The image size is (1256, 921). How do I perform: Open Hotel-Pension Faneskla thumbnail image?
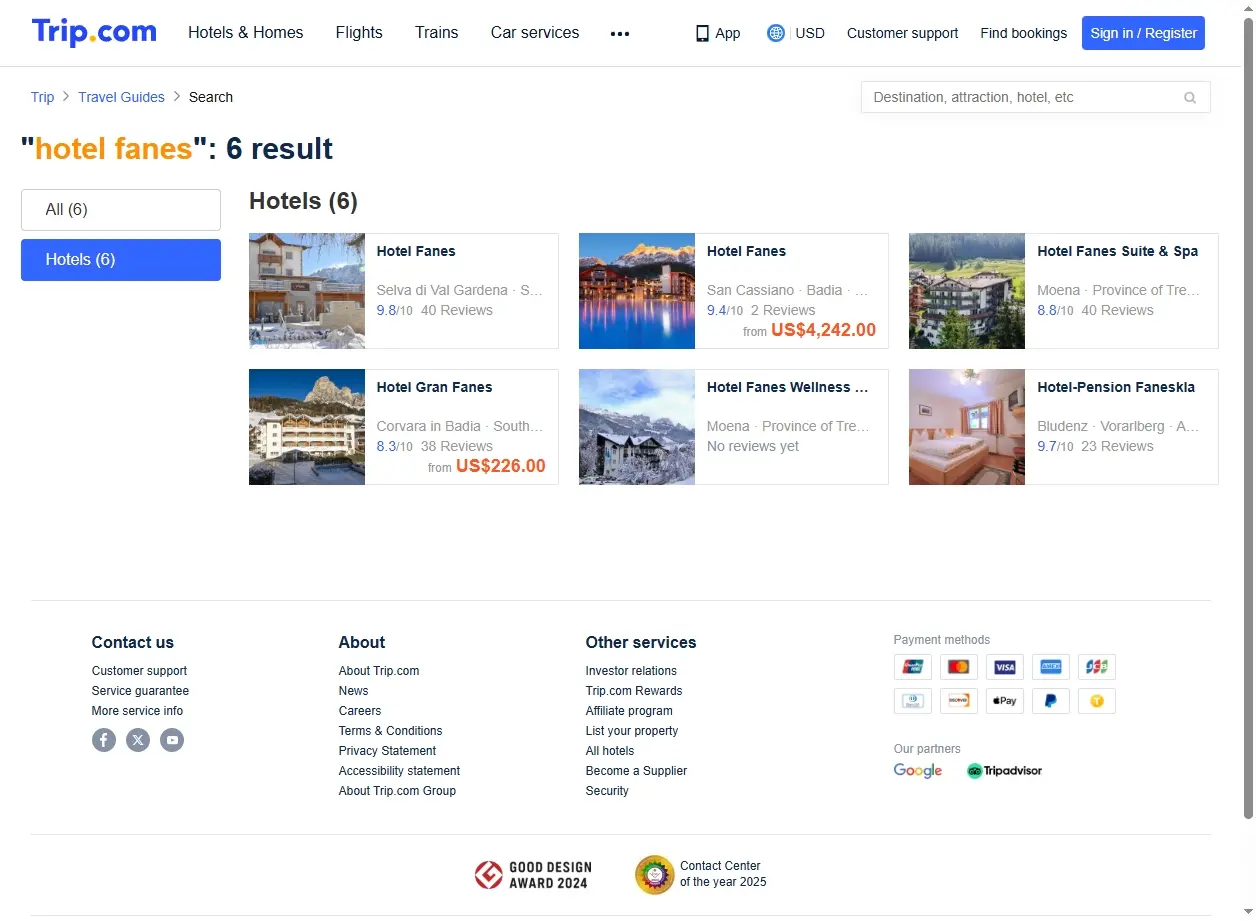(x=967, y=427)
